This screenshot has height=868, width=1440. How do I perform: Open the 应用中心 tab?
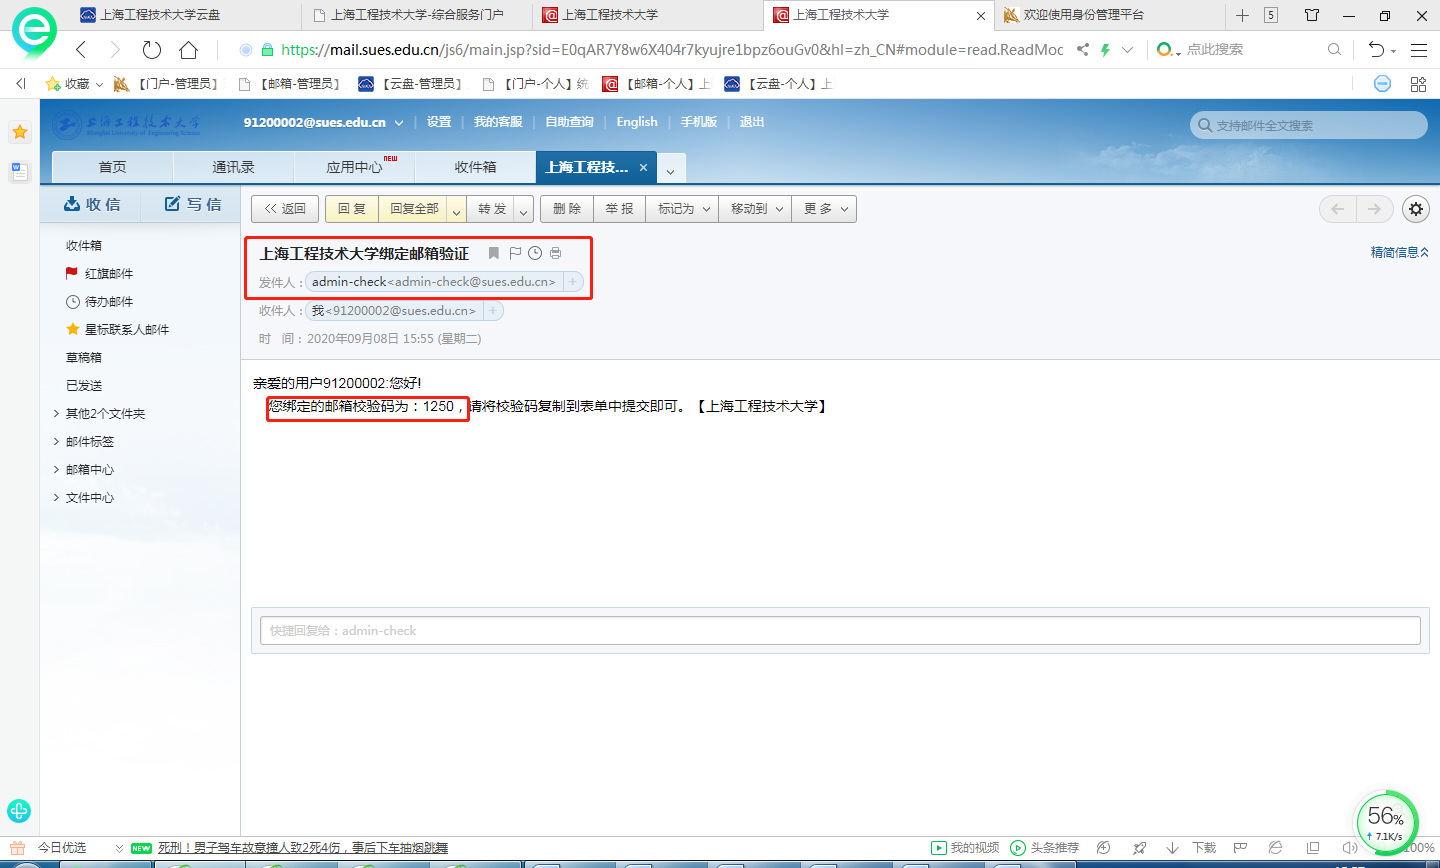[355, 167]
